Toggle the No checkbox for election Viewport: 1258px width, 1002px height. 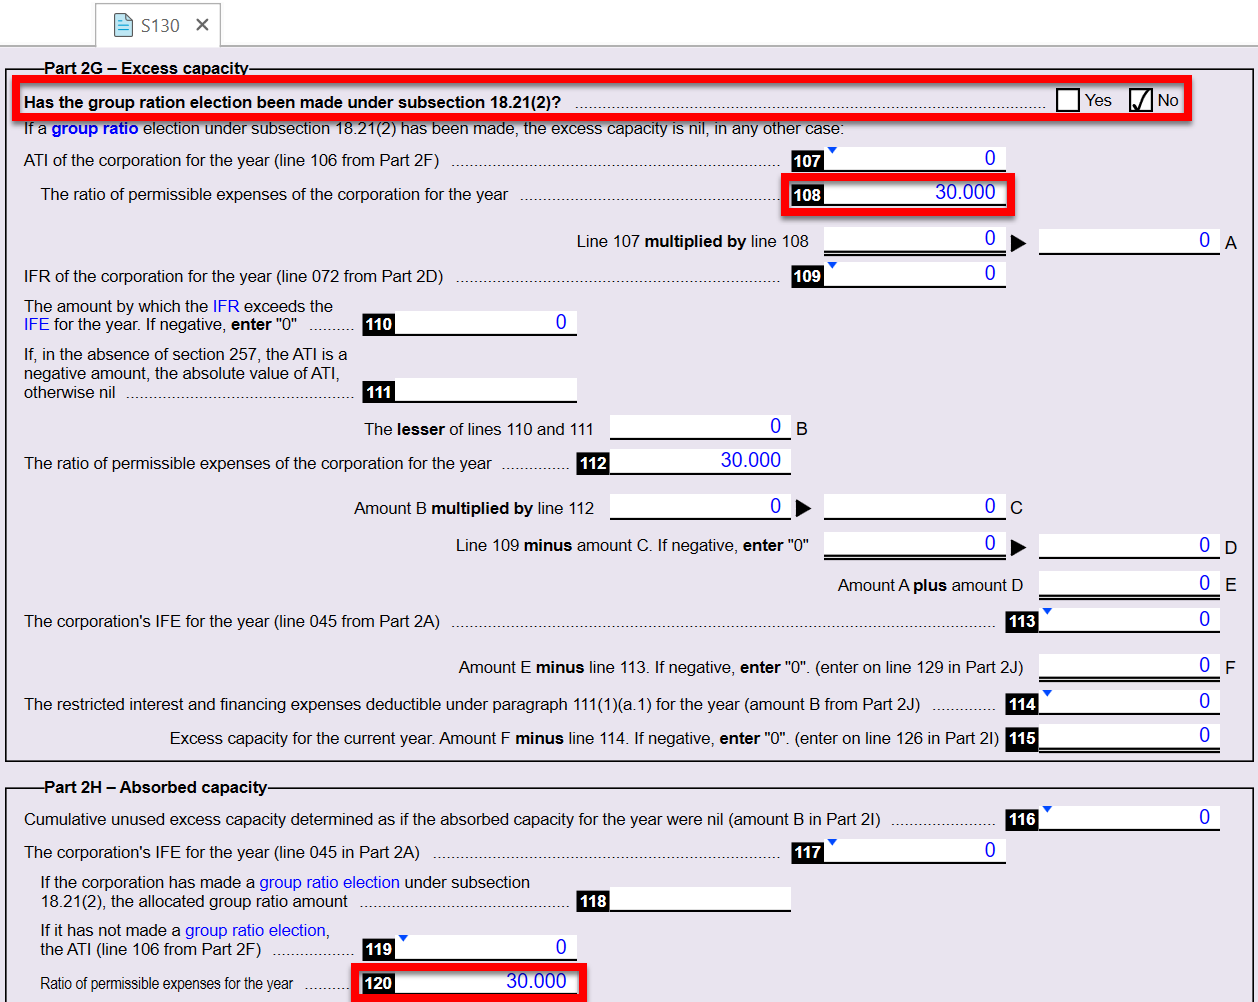coord(1141,100)
